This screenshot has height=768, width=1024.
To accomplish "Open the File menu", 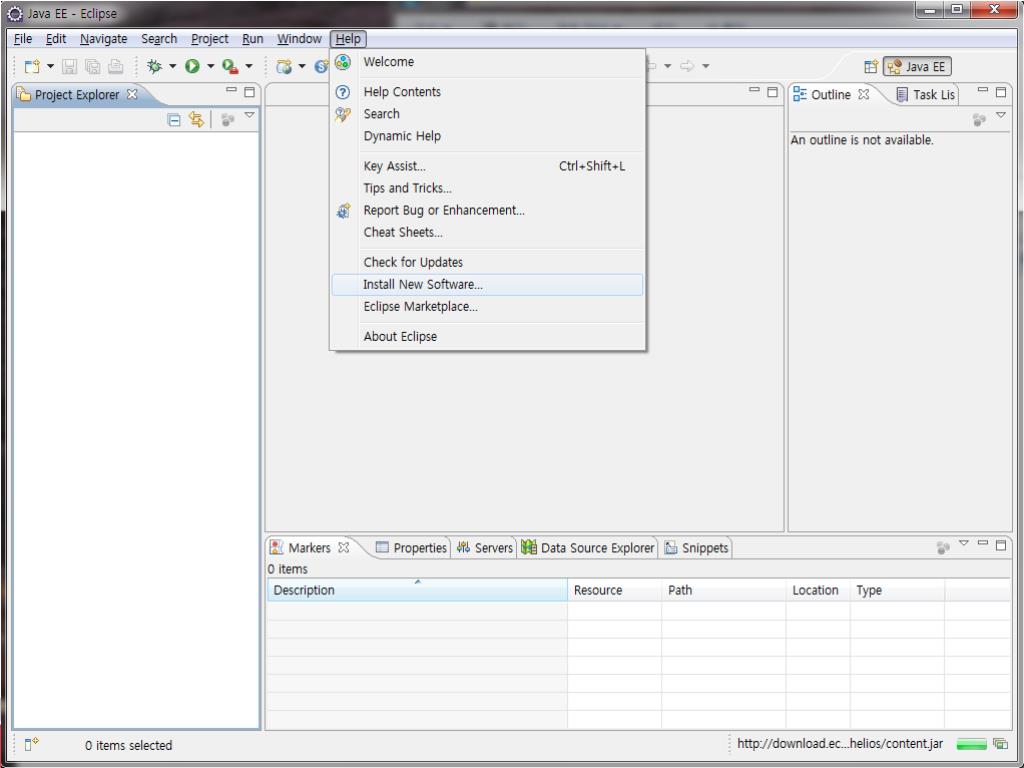I will pyautogui.click(x=23, y=39).
